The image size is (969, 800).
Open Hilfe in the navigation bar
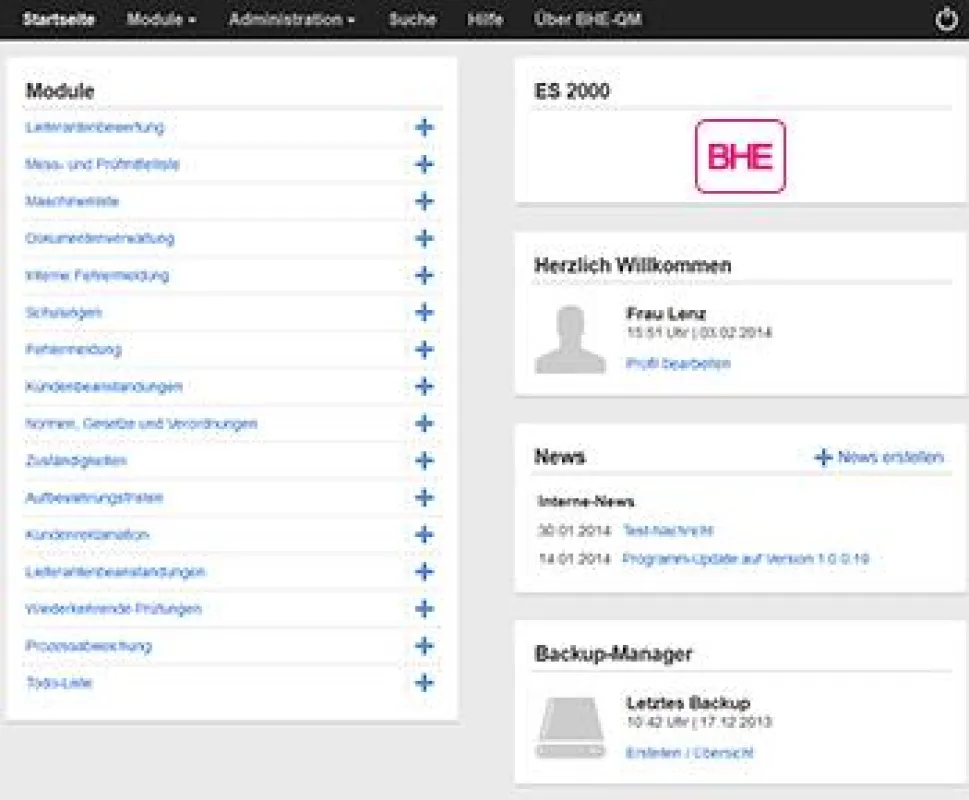tap(485, 19)
